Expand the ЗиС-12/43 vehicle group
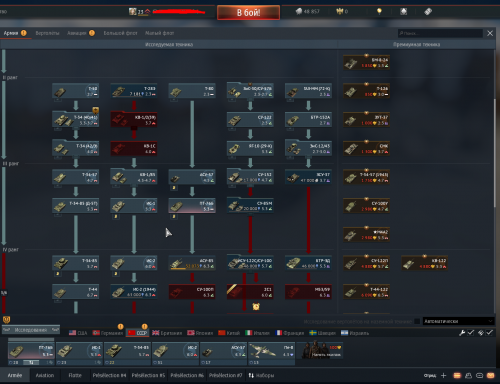This screenshot has width=500, height=384. pos(308,148)
